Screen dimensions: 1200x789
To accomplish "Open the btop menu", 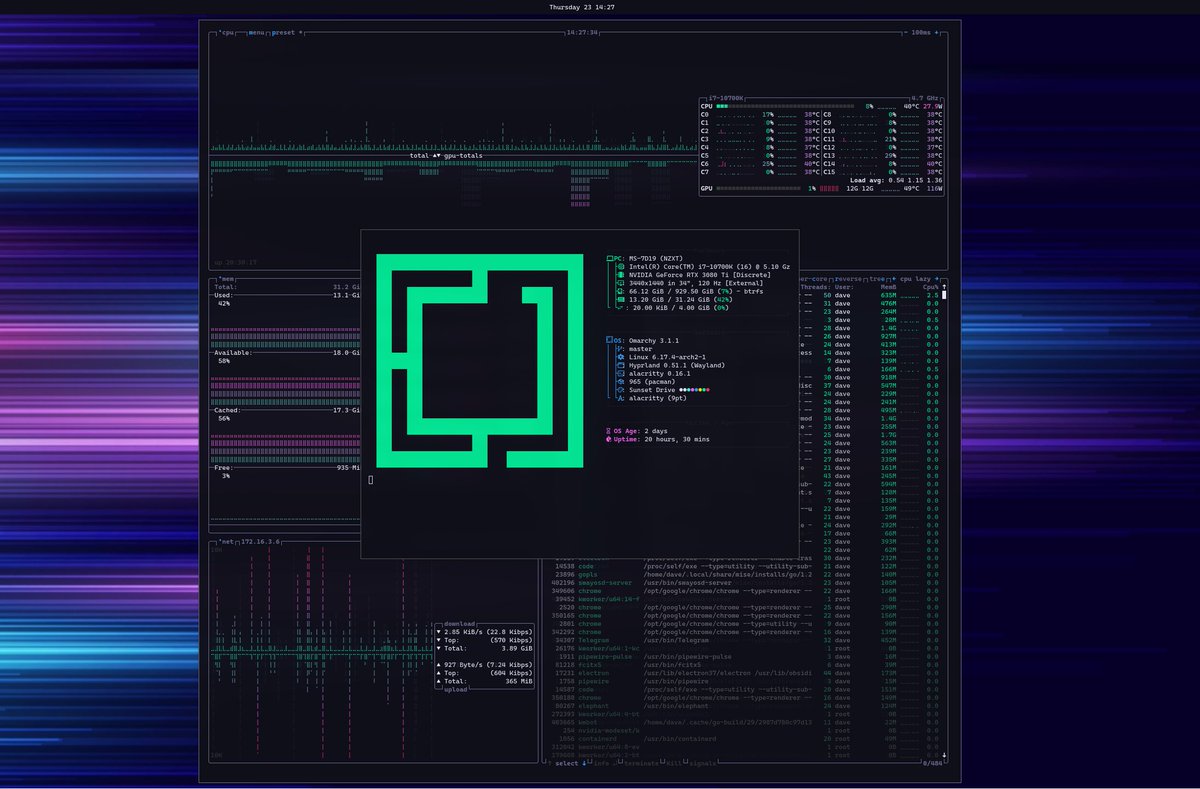I will (257, 32).
